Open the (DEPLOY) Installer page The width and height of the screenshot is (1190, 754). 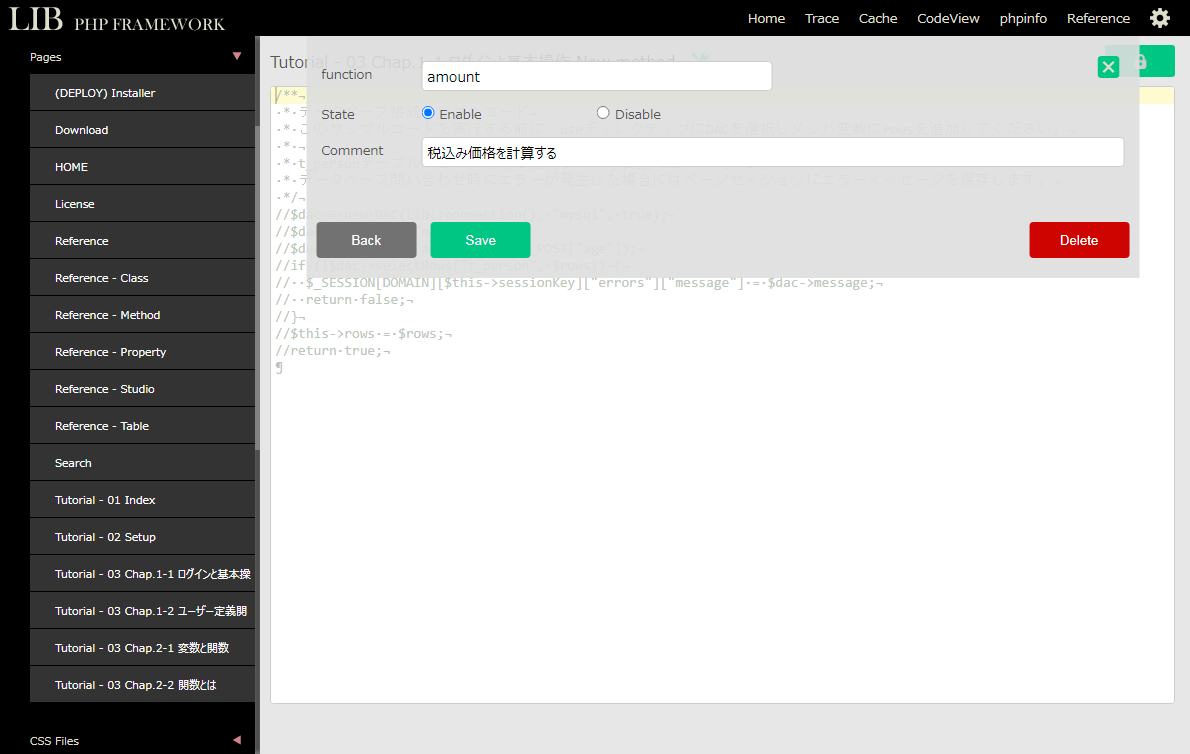click(105, 93)
